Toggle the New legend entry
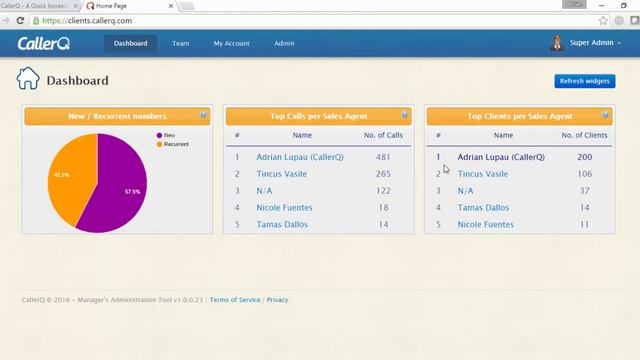 (166, 135)
